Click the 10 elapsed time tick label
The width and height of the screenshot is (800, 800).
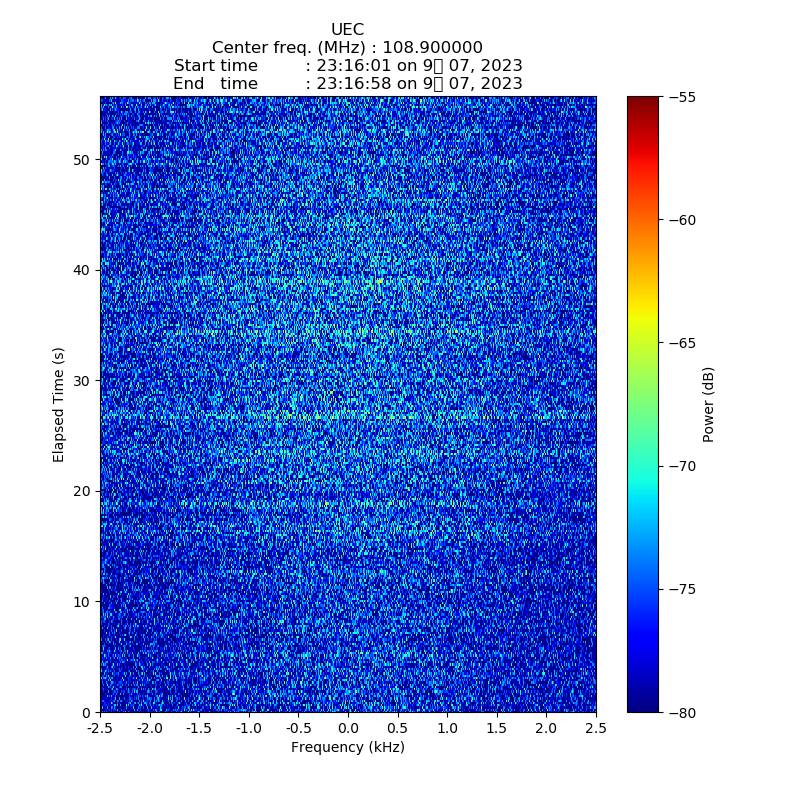pyautogui.click(x=82, y=601)
